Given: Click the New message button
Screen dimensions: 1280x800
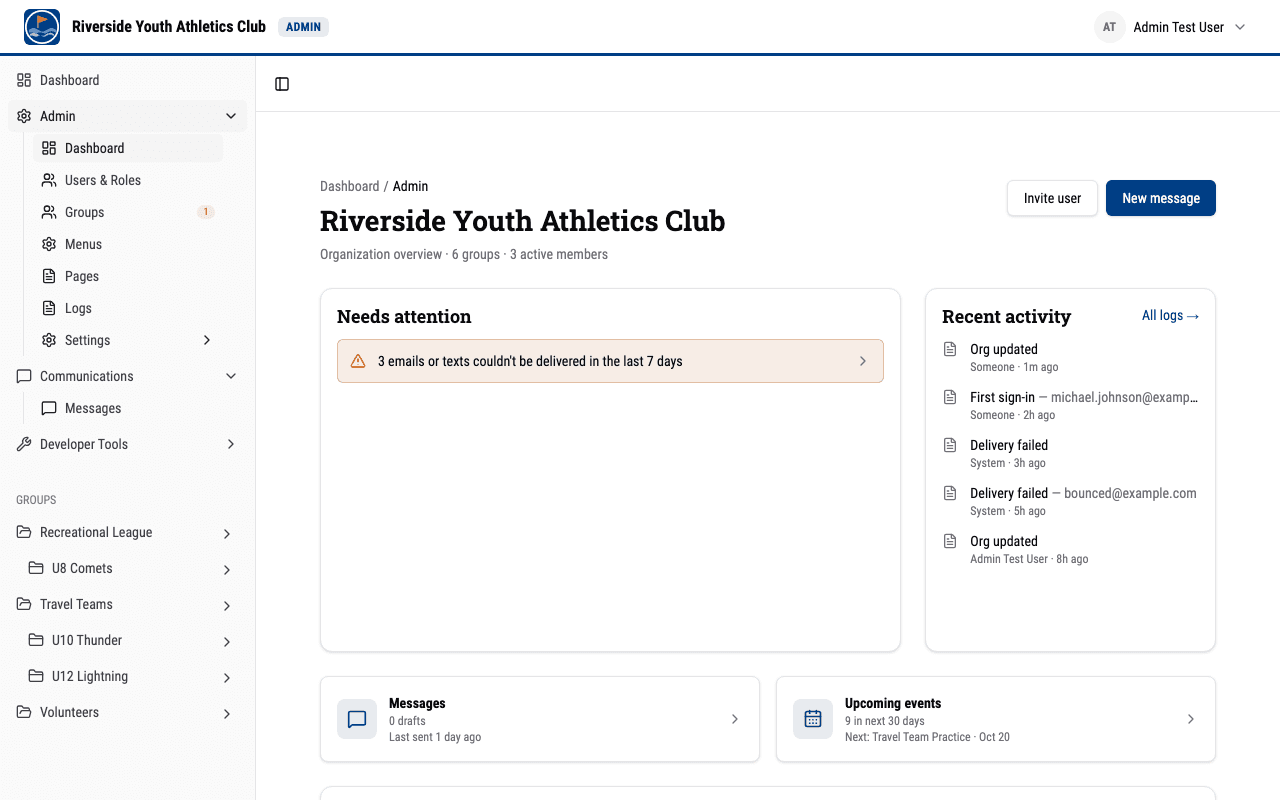Looking at the screenshot, I should pos(1161,198).
